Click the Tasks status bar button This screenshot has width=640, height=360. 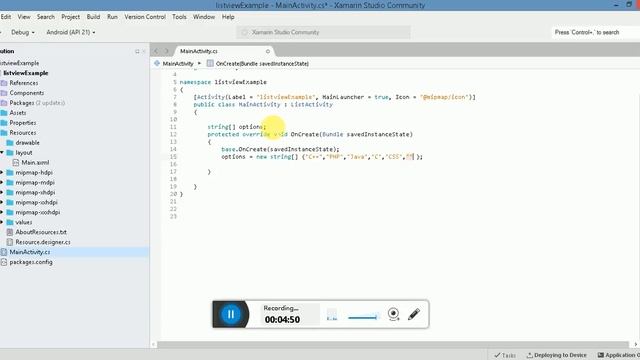505,355
